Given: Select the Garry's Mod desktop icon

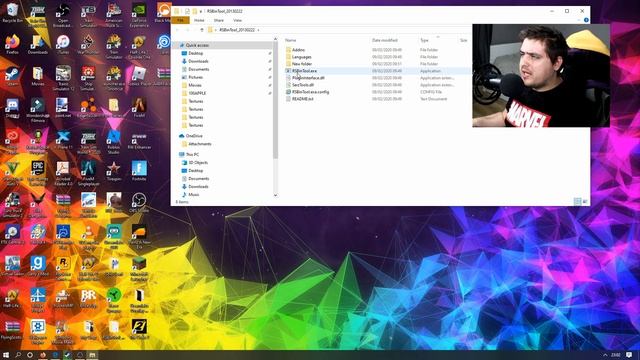Looking at the screenshot, I should [38, 266].
